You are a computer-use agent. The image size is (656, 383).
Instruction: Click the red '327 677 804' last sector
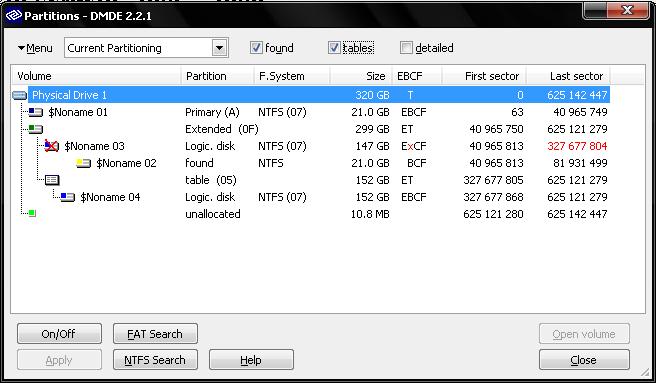coord(577,146)
